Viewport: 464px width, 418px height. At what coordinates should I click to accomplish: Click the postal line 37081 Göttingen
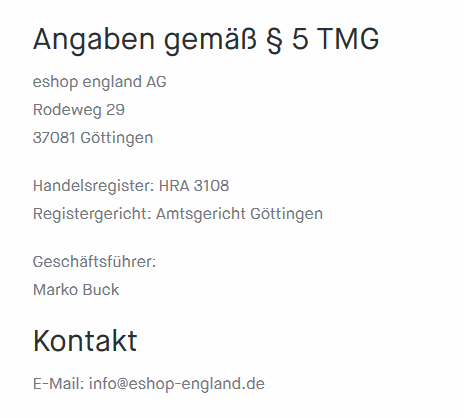point(93,138)
